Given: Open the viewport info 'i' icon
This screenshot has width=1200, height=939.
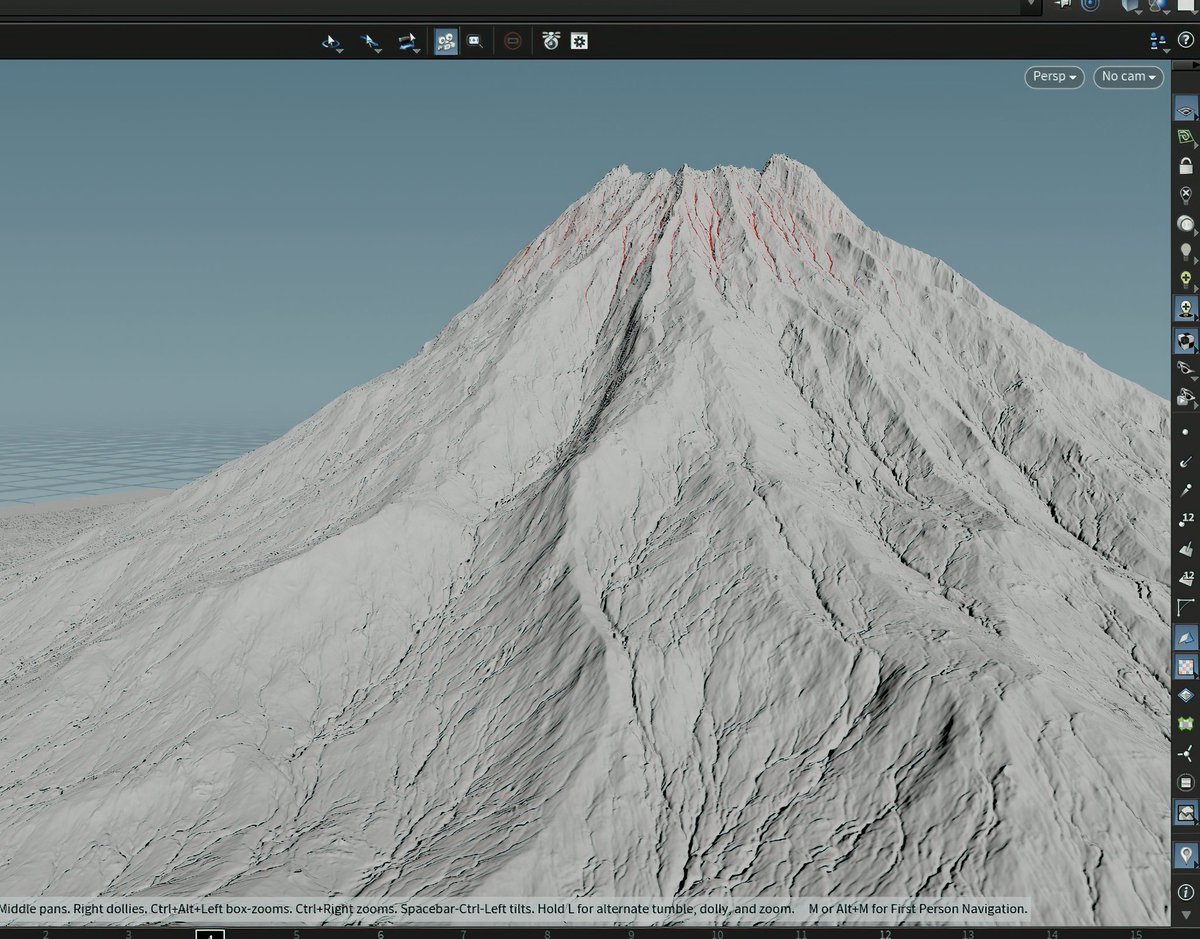Looking at the screenshot, I should click(x=1185, y=893).
